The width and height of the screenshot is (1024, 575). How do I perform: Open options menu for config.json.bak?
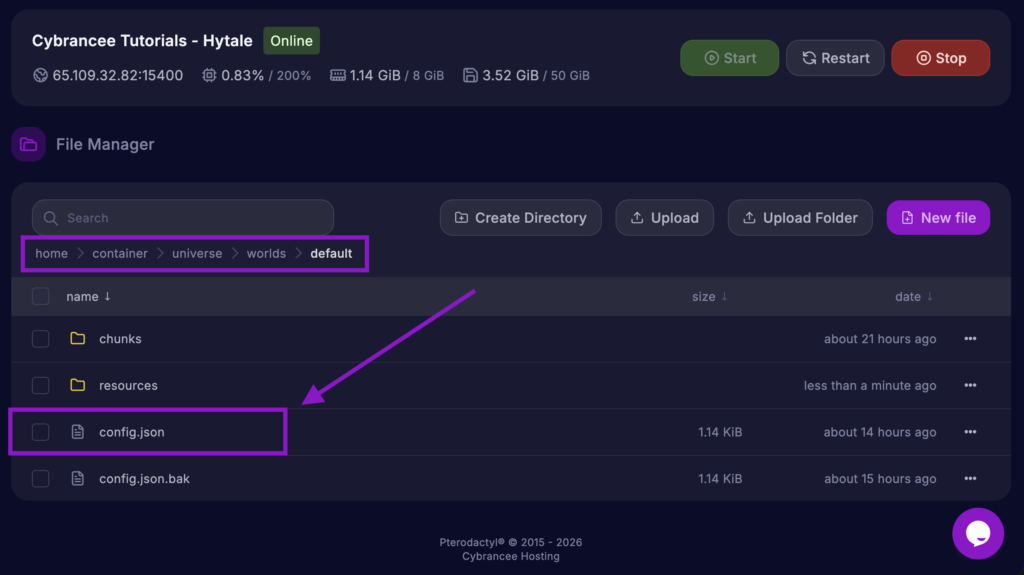point(969,479)
